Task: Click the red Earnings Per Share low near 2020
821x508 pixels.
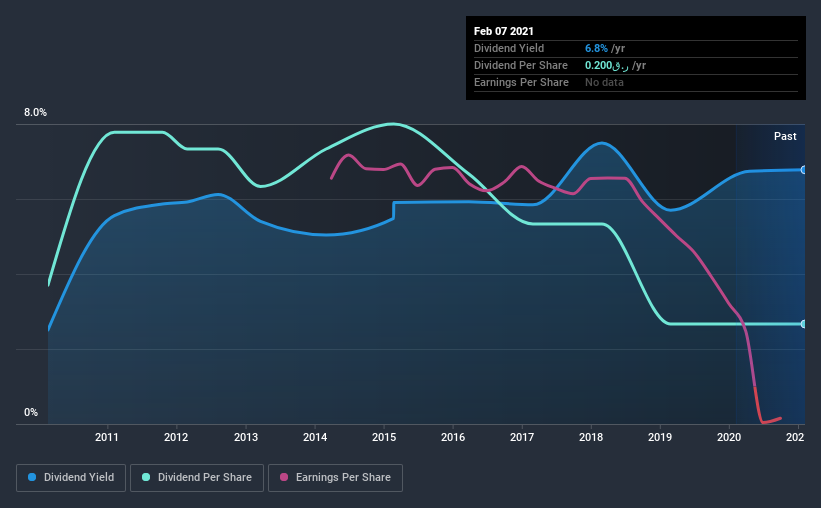Action: pos(763,422)
